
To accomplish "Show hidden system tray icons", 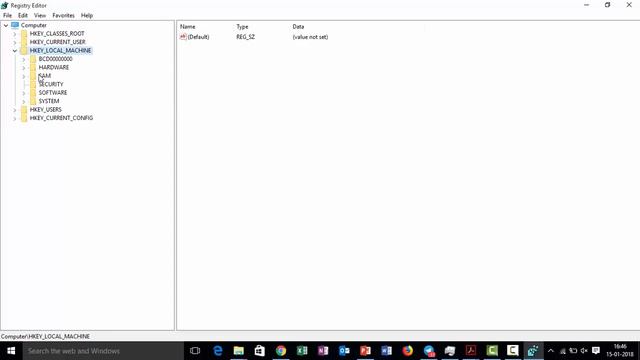I will pos(551,351).
